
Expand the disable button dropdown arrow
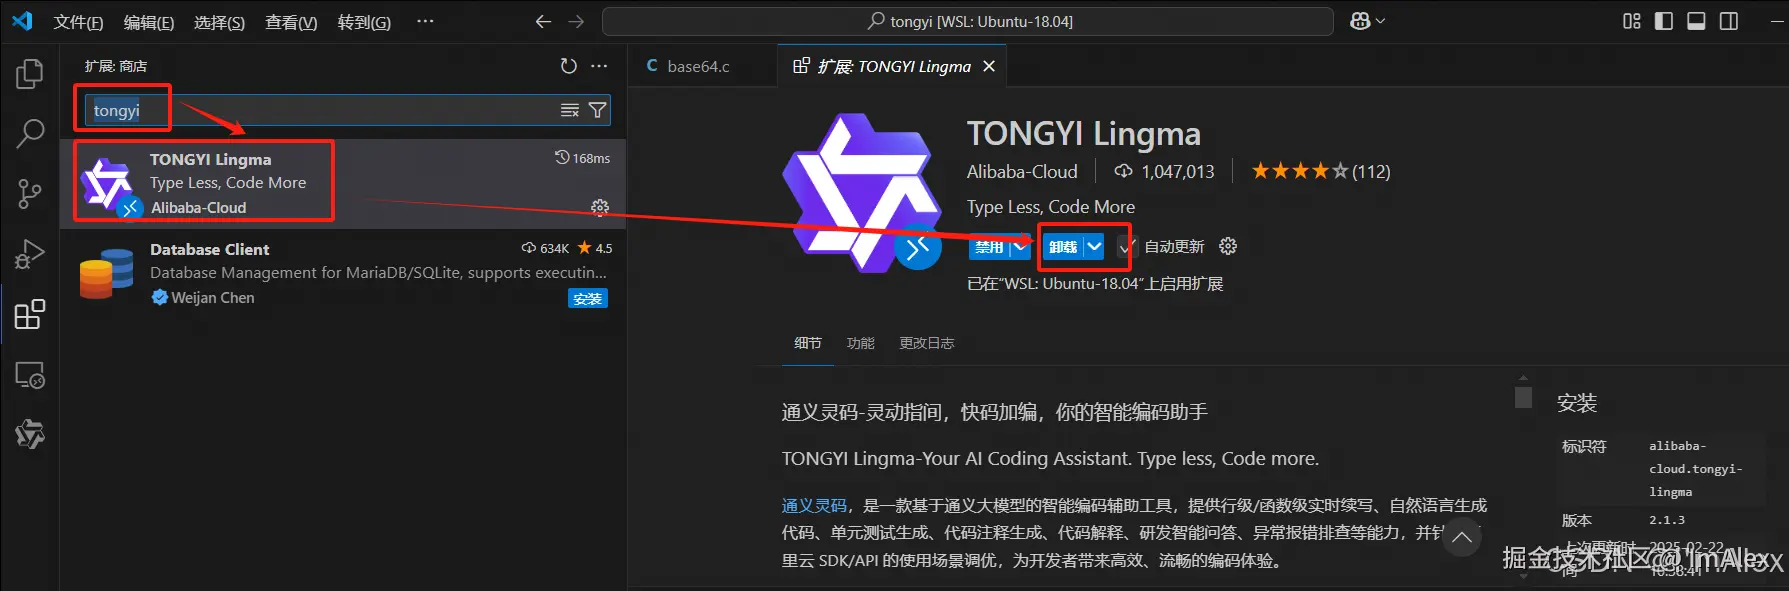coord(1020,246)
